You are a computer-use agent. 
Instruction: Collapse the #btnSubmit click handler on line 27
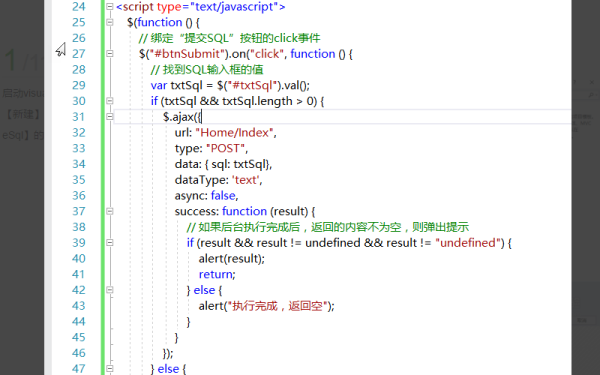[x=110, y=54]
